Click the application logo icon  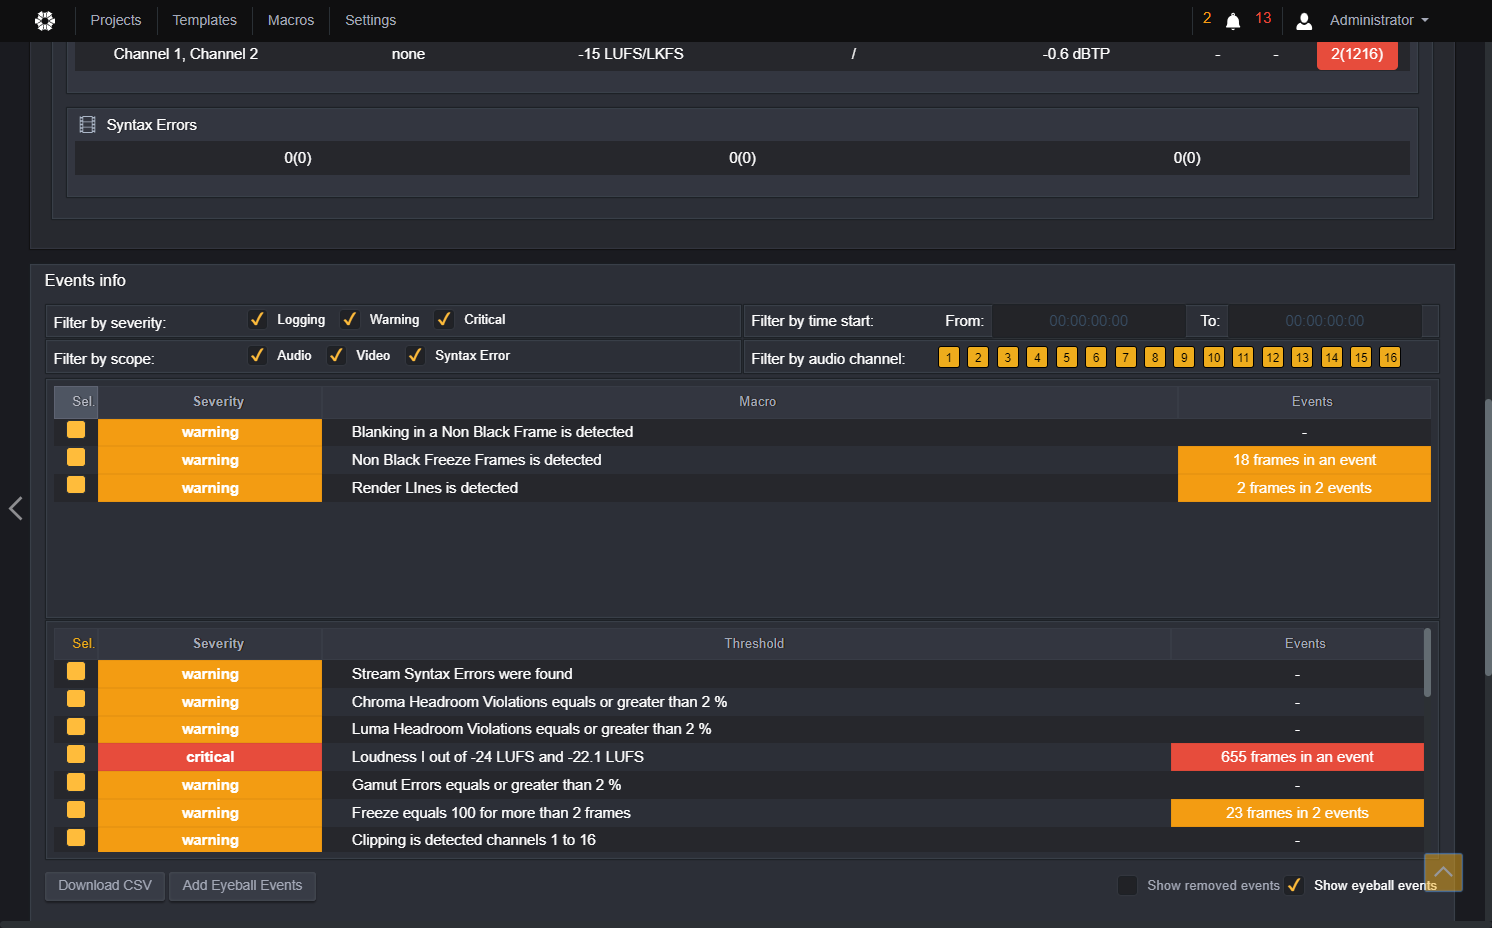[x=45, y=20]
